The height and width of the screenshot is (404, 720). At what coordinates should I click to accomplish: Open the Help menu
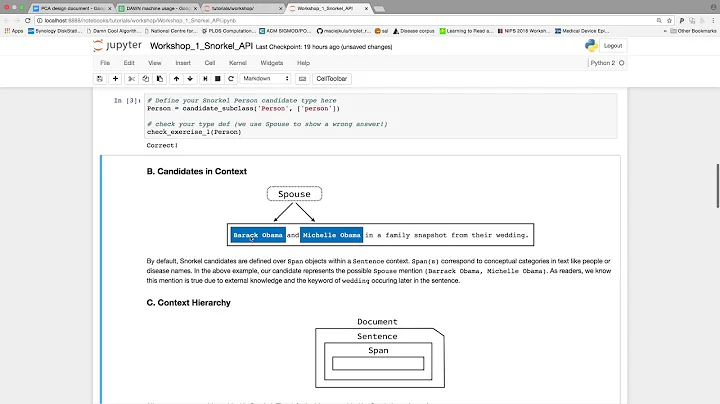pyautogui.click(x=304, y=63)
